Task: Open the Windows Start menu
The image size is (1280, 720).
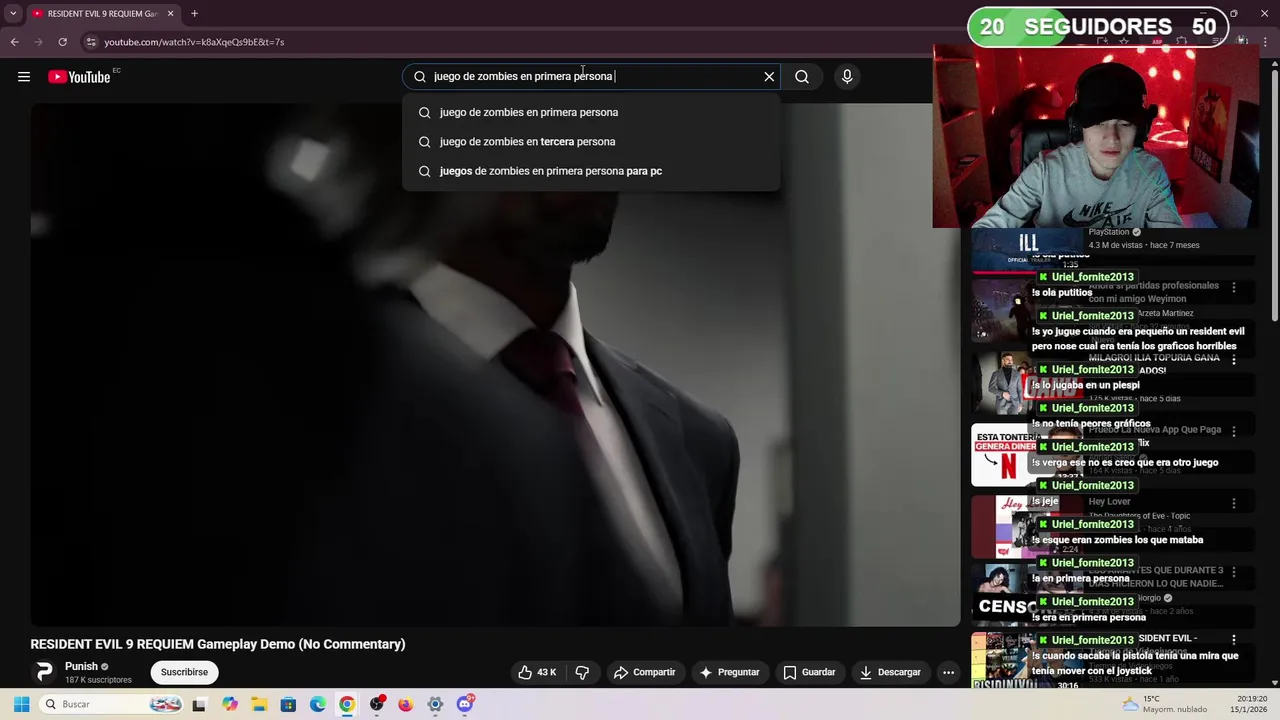Action: pyautogui.click(x=21, y=704)
